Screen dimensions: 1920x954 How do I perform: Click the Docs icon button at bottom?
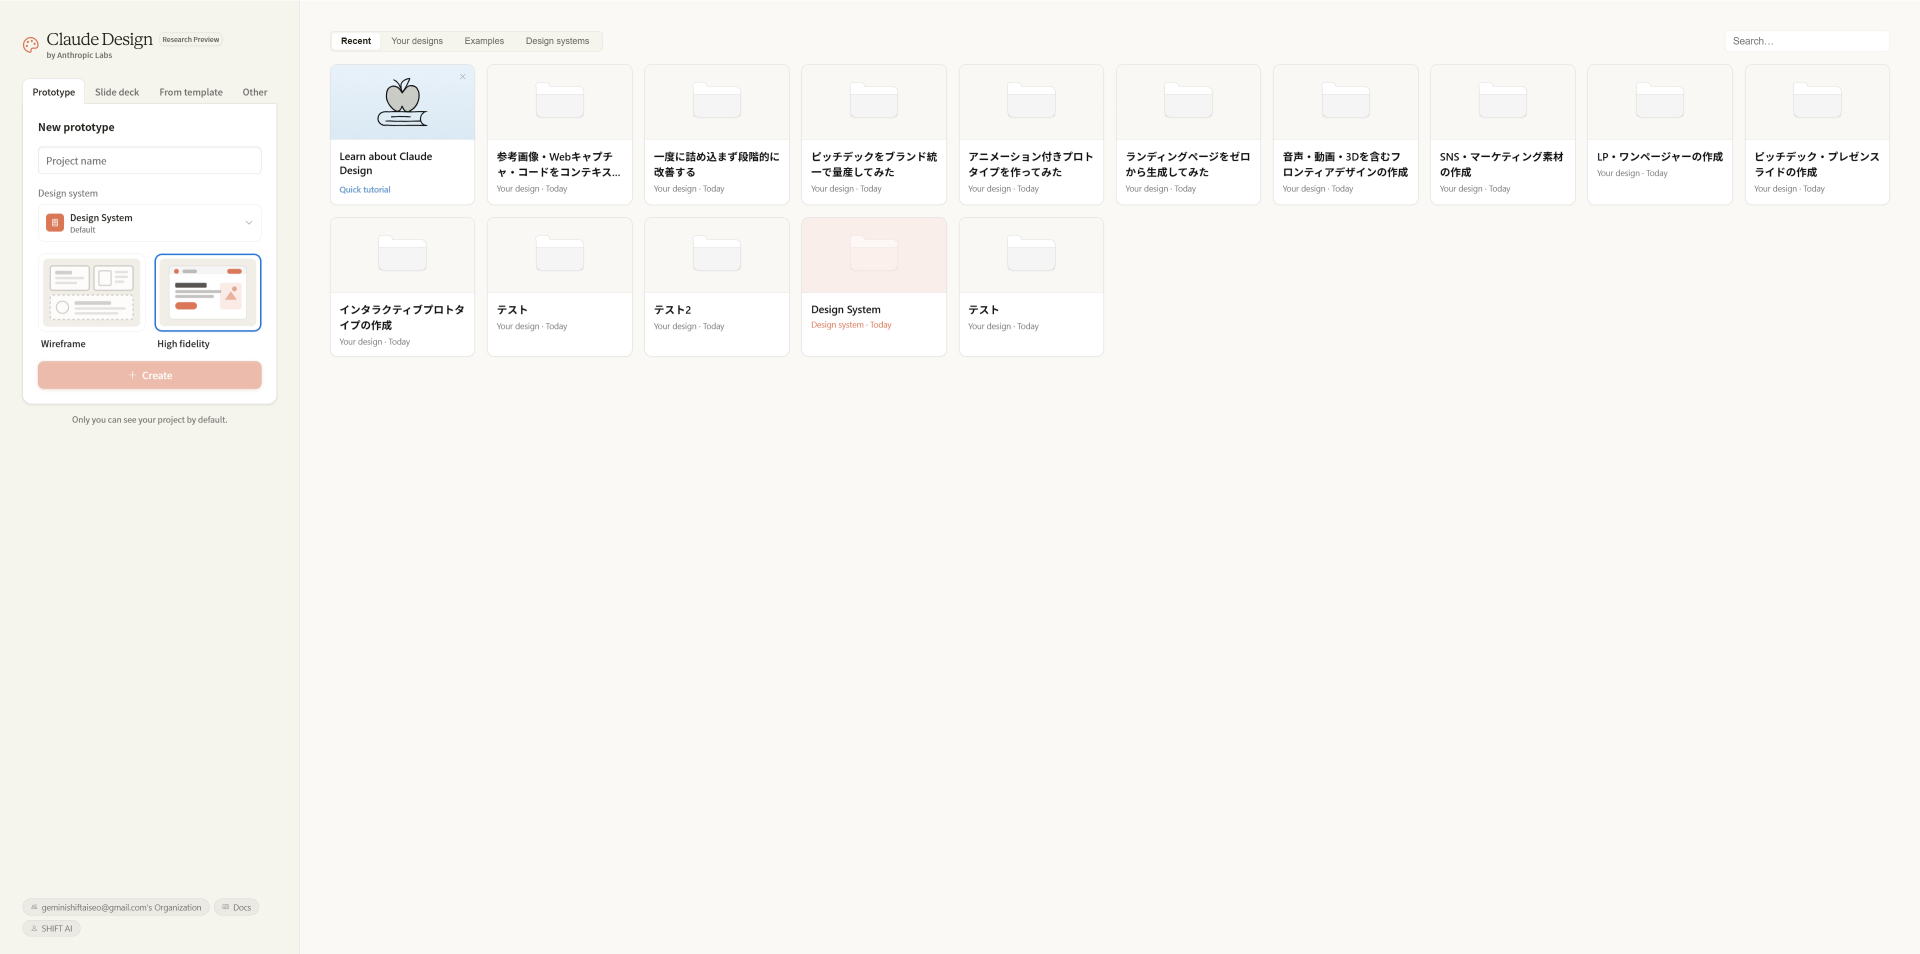(236, 907)
